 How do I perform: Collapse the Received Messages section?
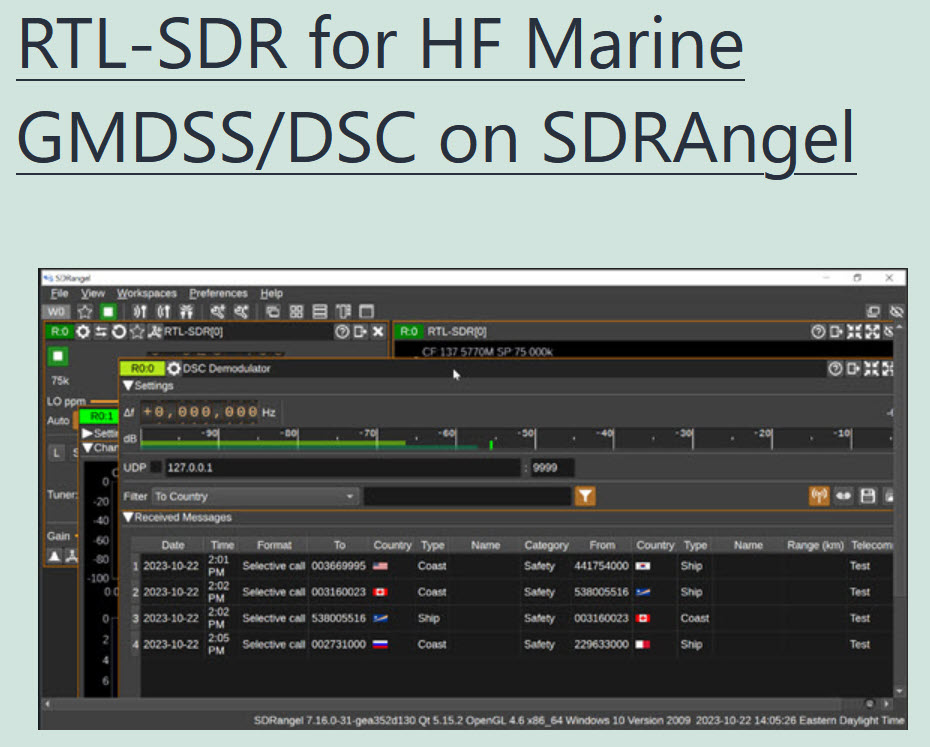pyautogui.click(x=128, y=518)
